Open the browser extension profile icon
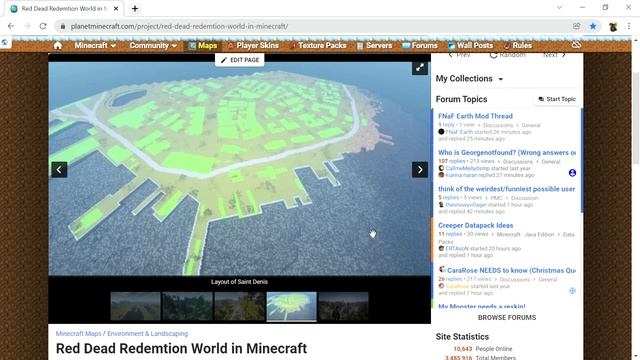This screenshot has height=360, width=640. 613,27
